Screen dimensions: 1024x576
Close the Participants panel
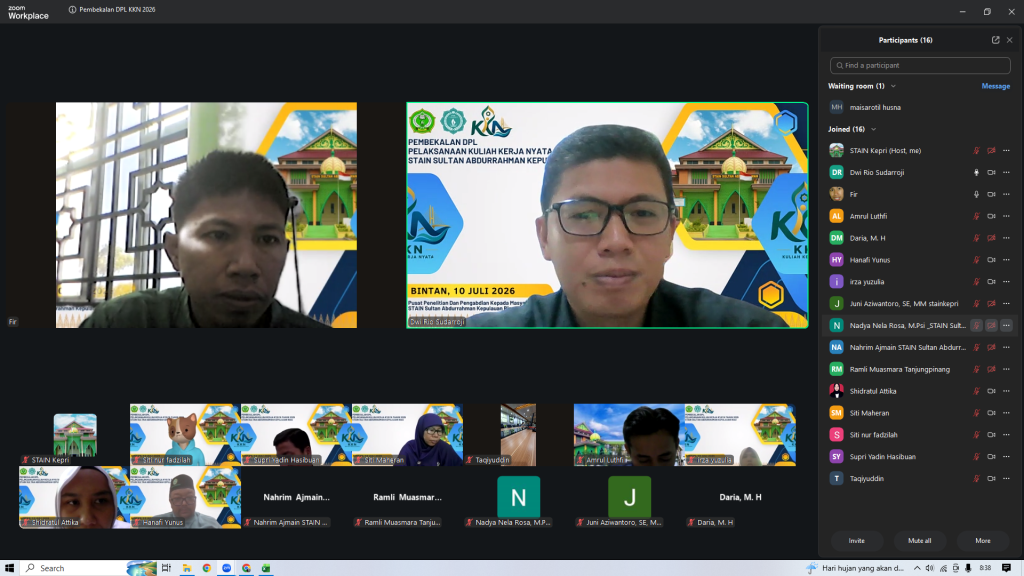click(x=1010, y=40)
